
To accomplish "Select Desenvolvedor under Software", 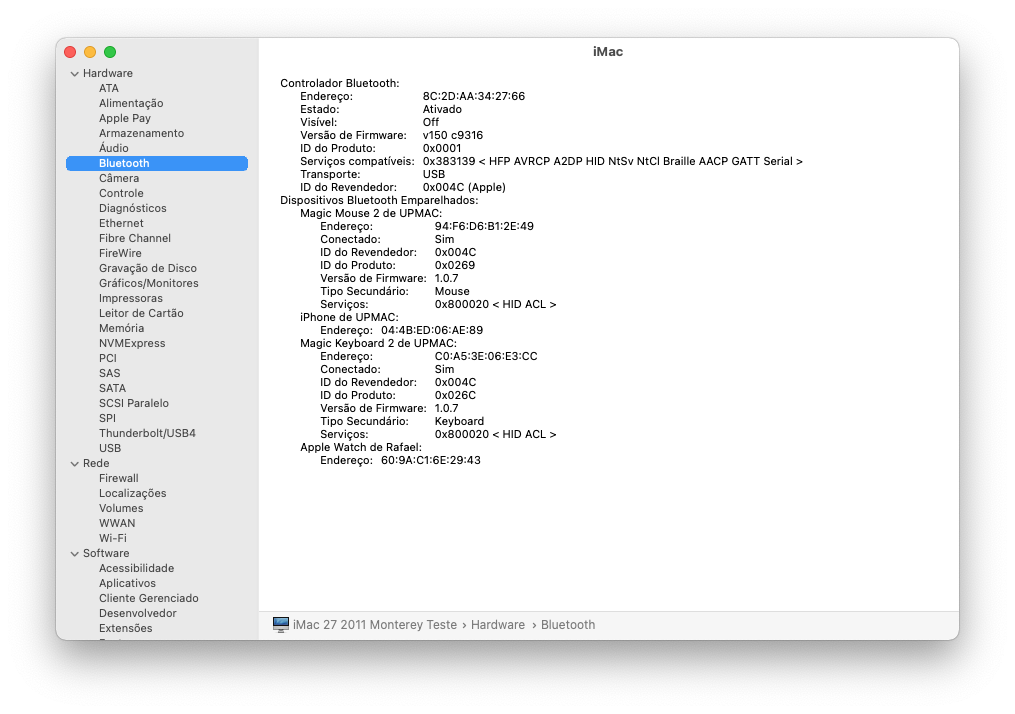I will click(x=137, y=613).
